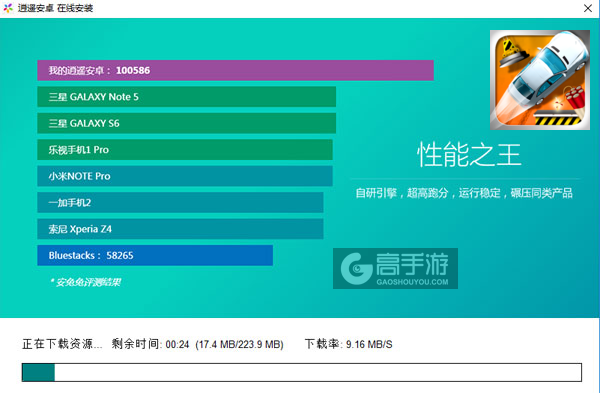This screenshot has height=393, width=600.
Task: Click the 逍遥安卓 在线安装 window title
Action: (55, 8)
